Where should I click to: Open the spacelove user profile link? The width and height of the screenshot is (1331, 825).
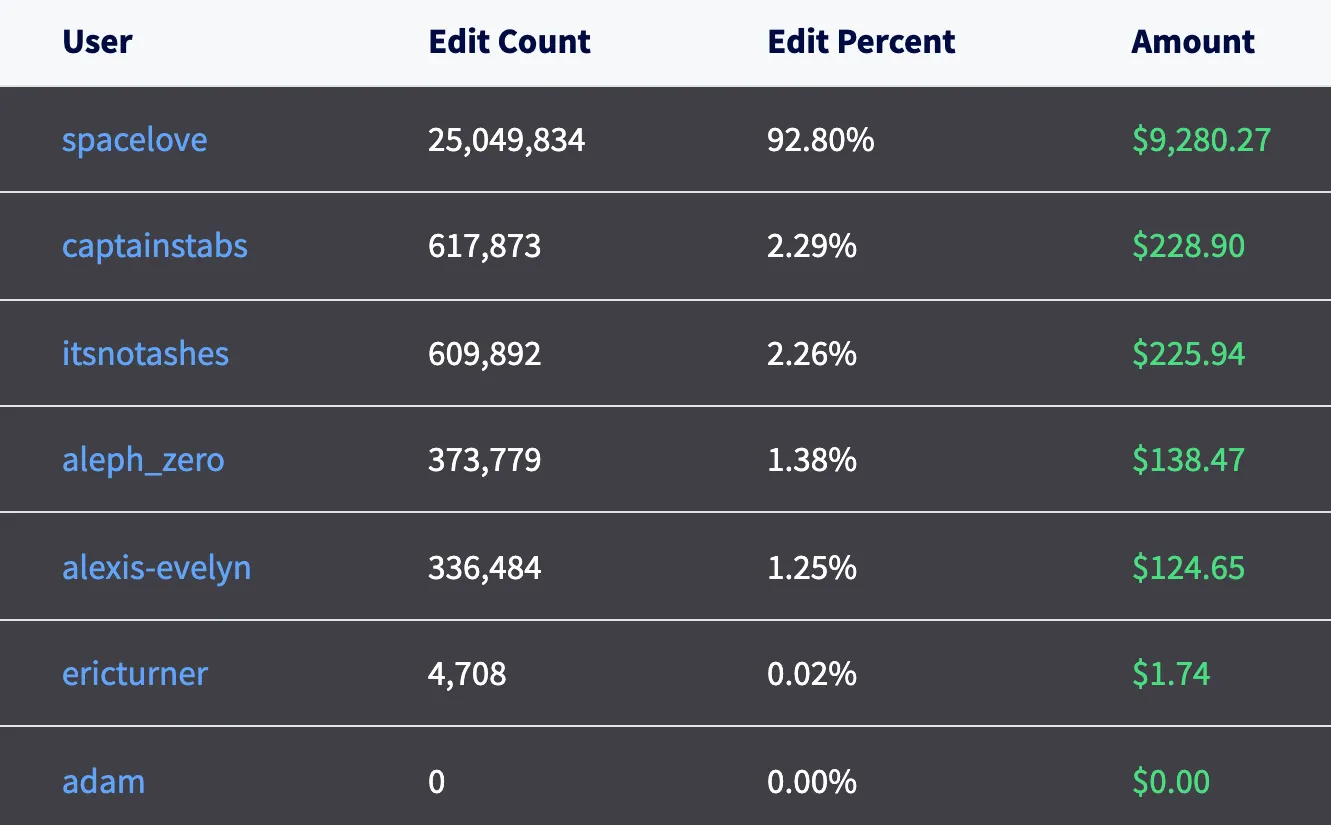click(134, 139)
